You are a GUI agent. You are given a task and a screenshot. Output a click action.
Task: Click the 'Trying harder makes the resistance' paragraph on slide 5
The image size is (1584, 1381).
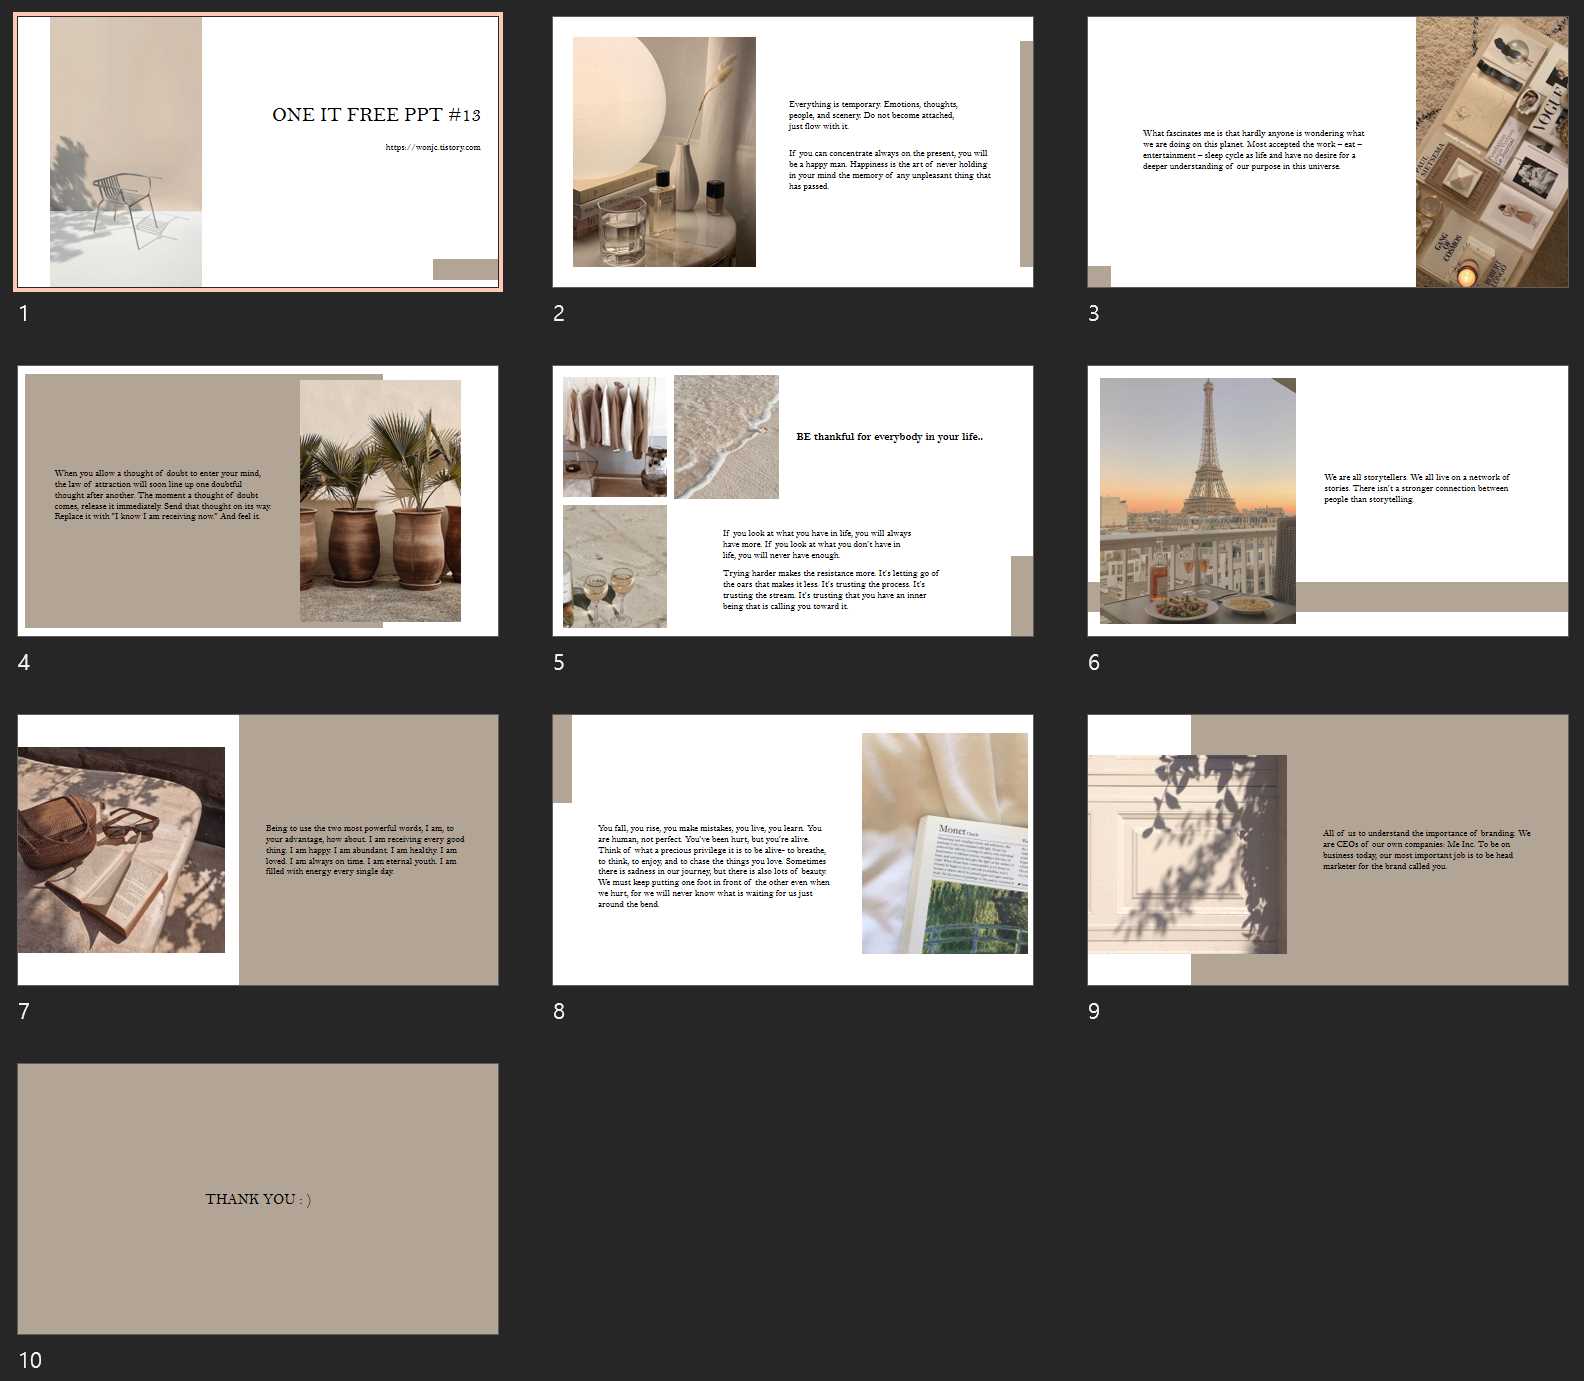831,590
